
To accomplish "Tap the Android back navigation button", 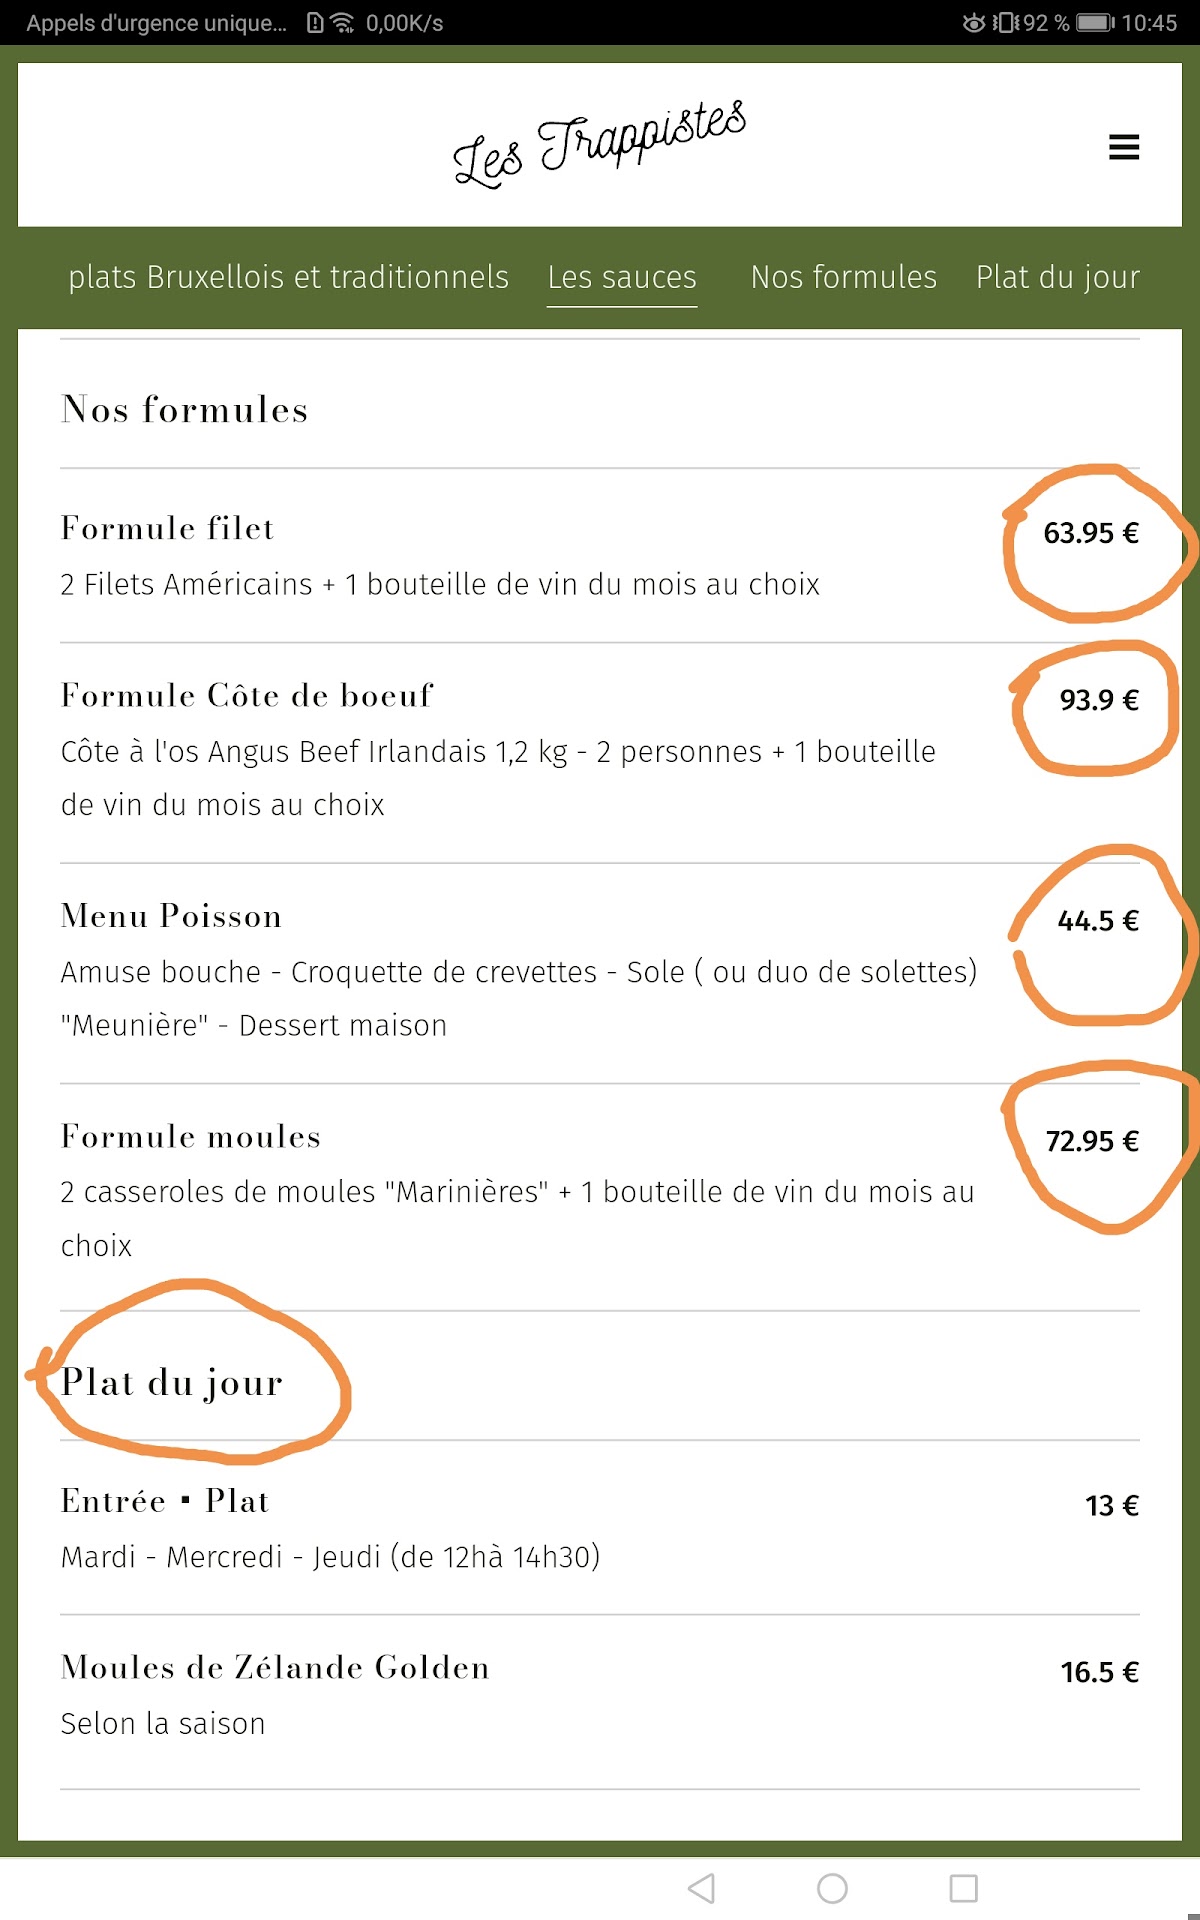I will (x=702, y=1888).
